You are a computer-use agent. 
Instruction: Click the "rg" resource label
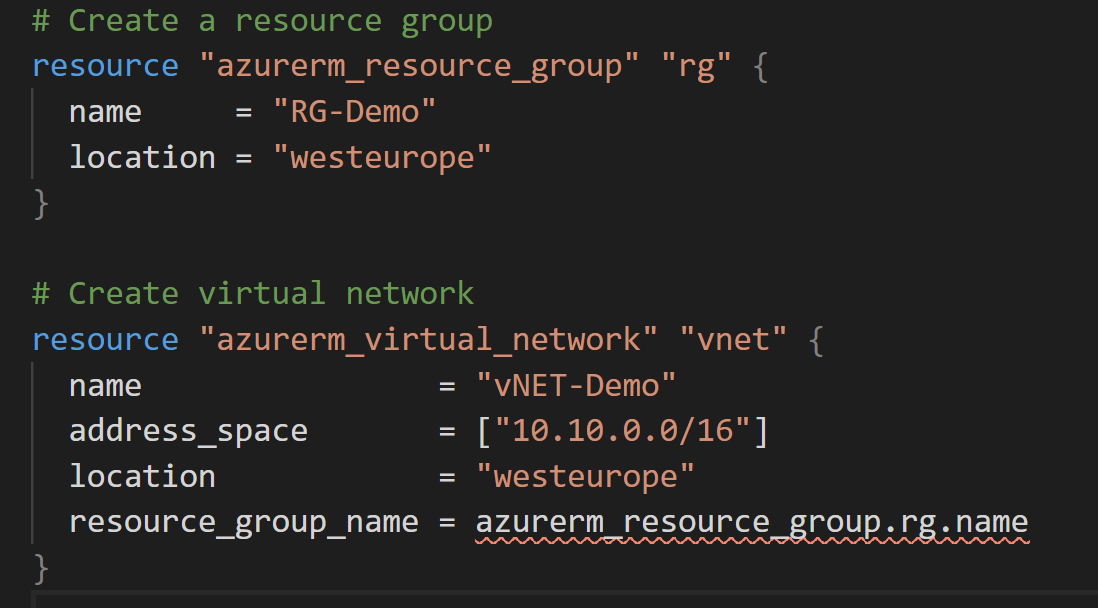(696, 67)
